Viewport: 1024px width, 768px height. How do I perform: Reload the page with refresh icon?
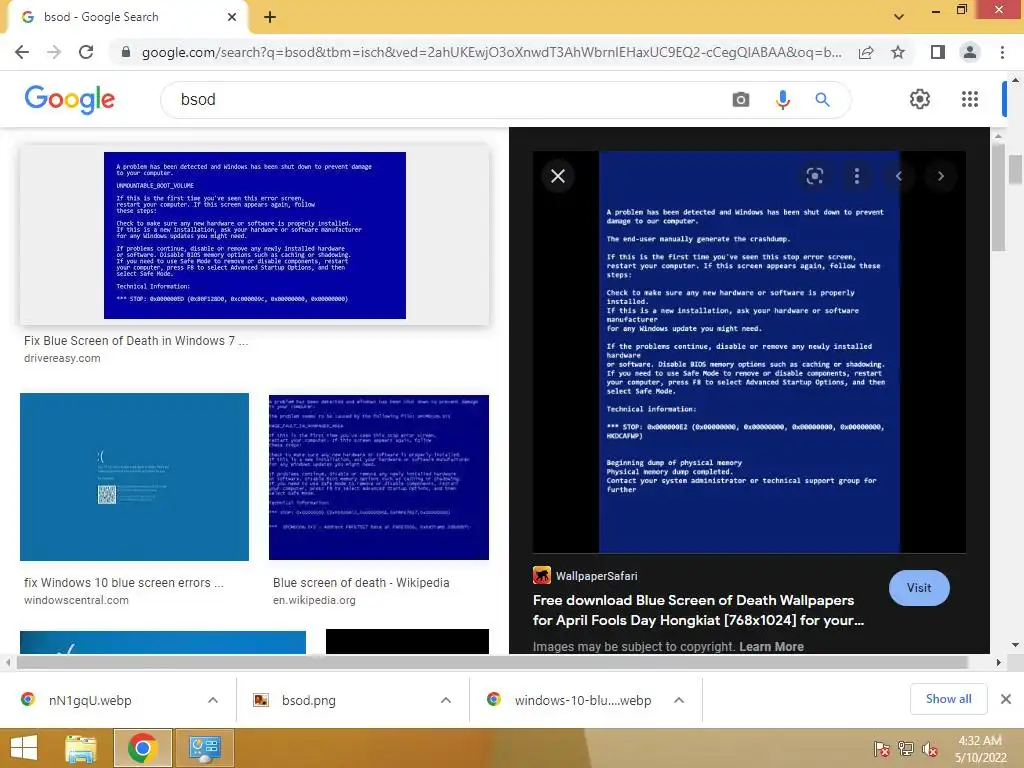[86, 52]
